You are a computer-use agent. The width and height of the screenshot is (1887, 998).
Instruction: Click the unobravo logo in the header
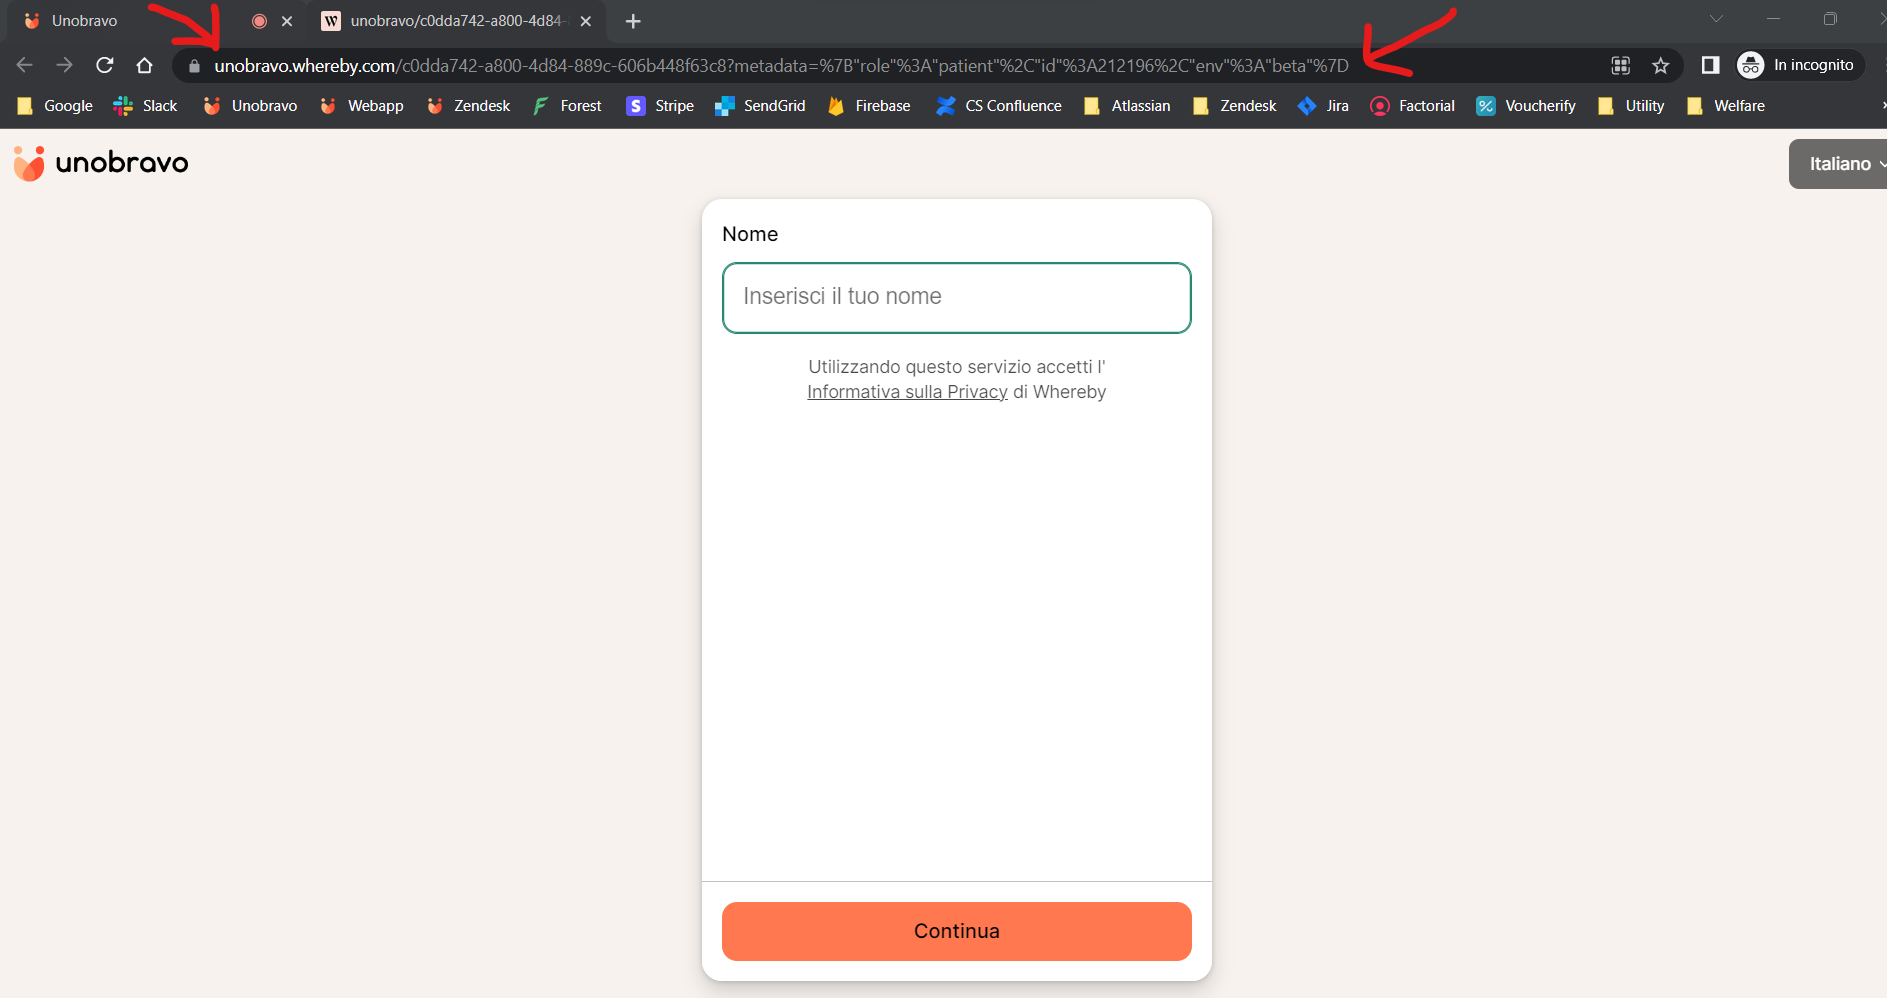tap(101, 163)
